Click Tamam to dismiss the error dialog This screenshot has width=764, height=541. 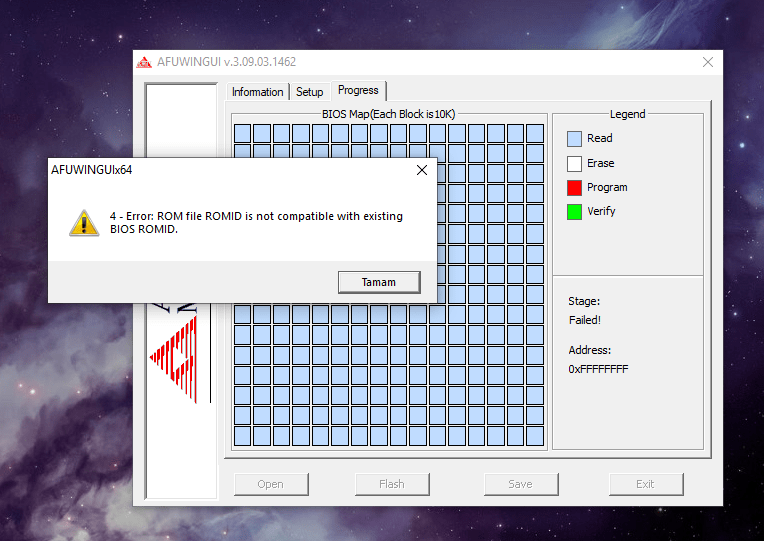pos(379,282)
